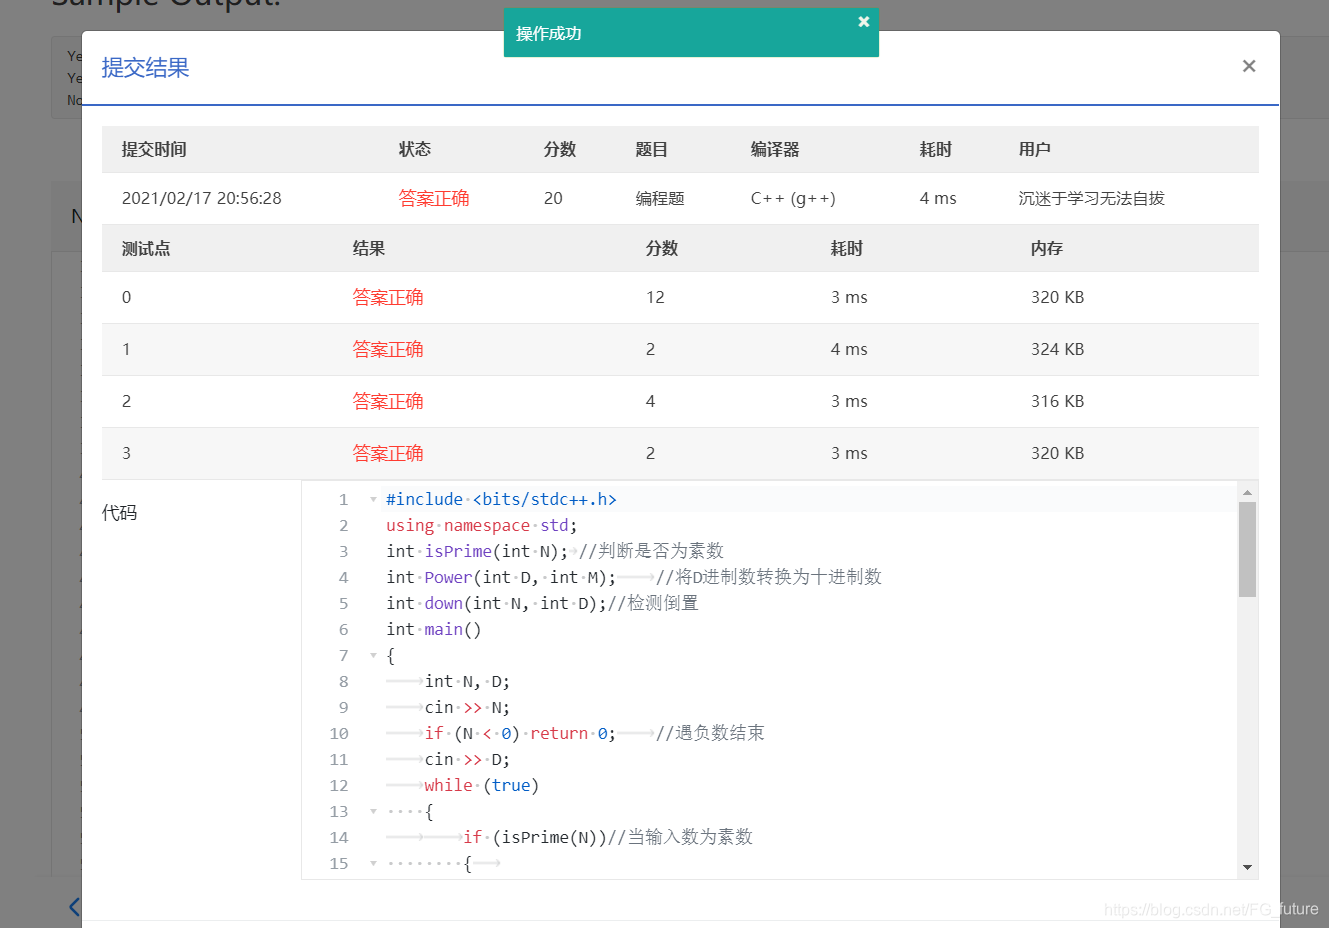Collapse the main function body at line 7
Image resolution: width=1329 pixels, height=928 pixels.
pos(373,655)
